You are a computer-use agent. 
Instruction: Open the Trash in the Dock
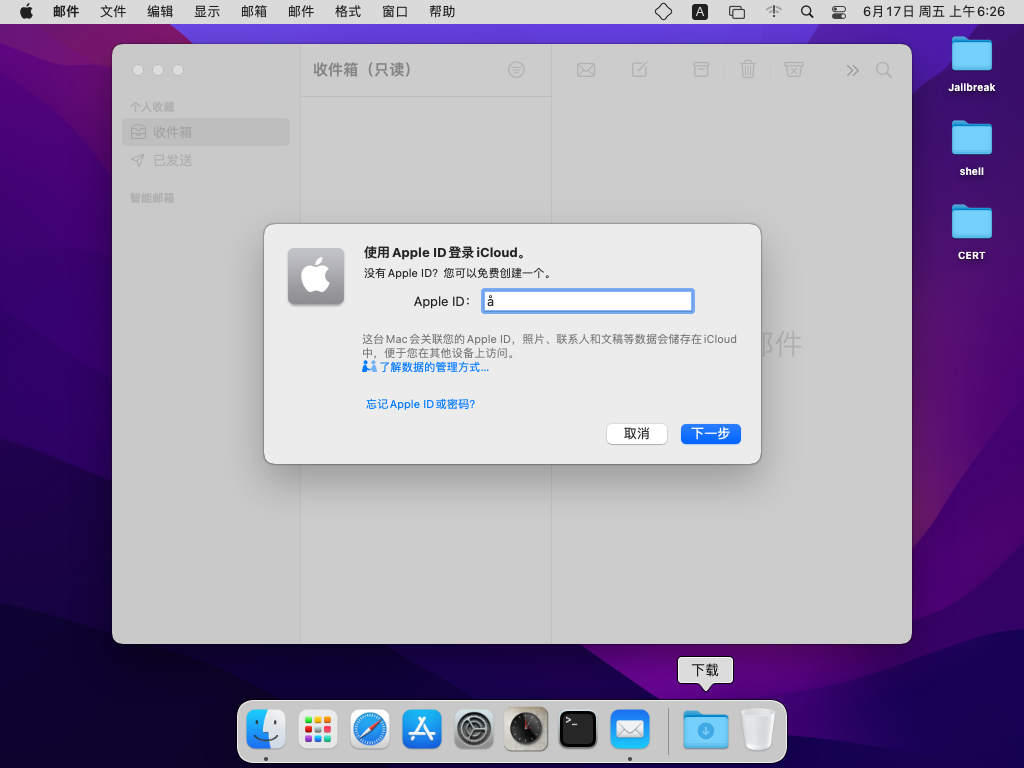[758, 729]
